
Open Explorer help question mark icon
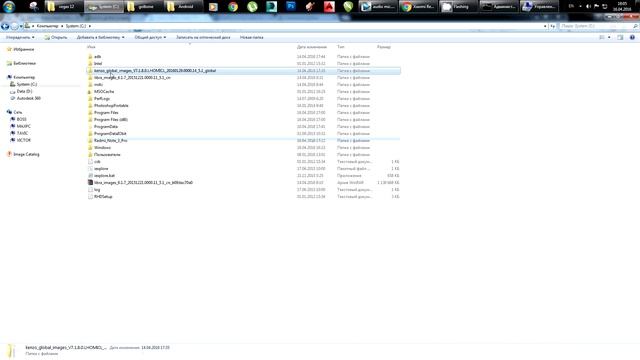coord(632,37)
